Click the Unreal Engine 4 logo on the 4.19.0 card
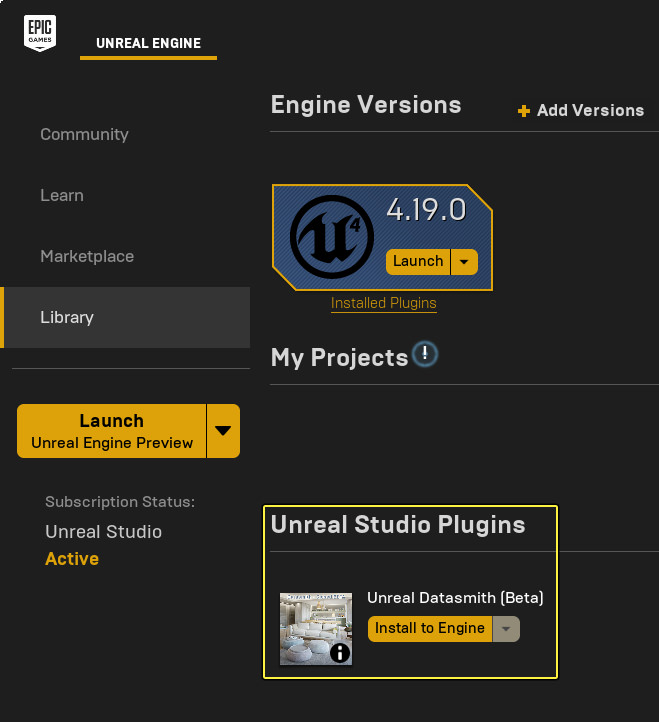The width and height of the screenshot is (659, 722). pos(332,237)
